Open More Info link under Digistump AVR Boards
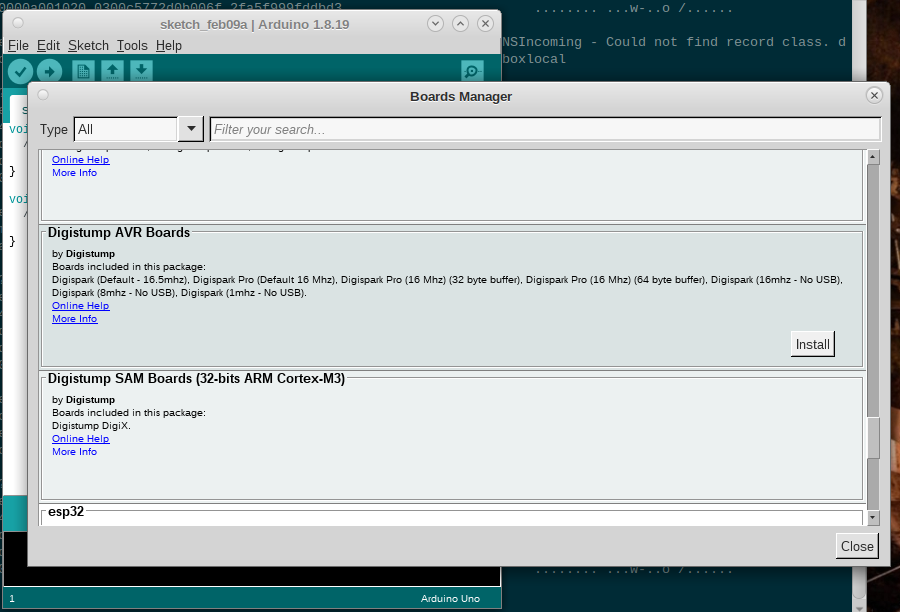 tap(75, 319)
